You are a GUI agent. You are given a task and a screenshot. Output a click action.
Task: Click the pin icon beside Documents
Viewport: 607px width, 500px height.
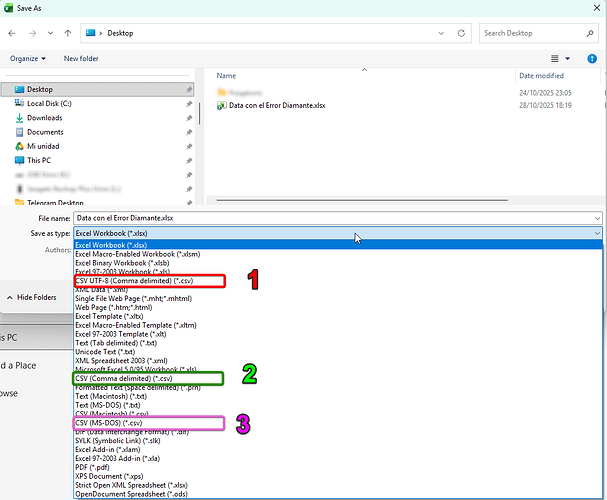pos(189,132)
